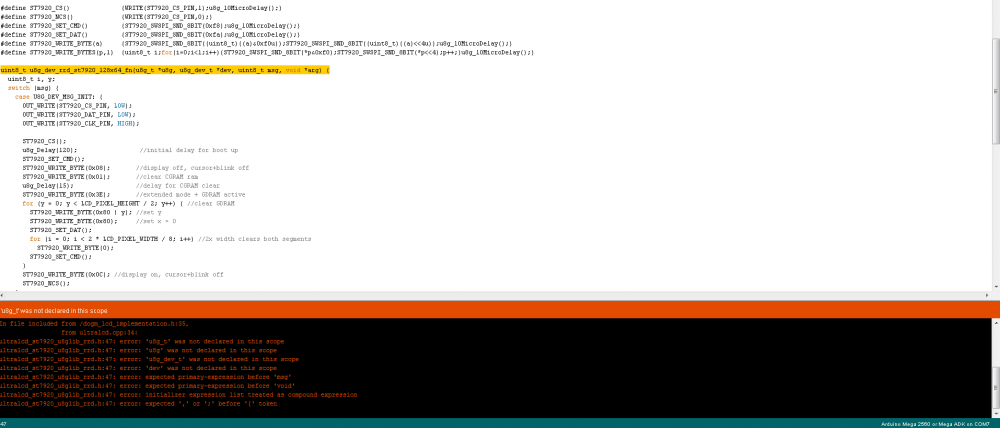
Task: Click the OUT_WRITE(ST7920_DAT_PIN, LOW) line
Action: (x=79, y=114)
